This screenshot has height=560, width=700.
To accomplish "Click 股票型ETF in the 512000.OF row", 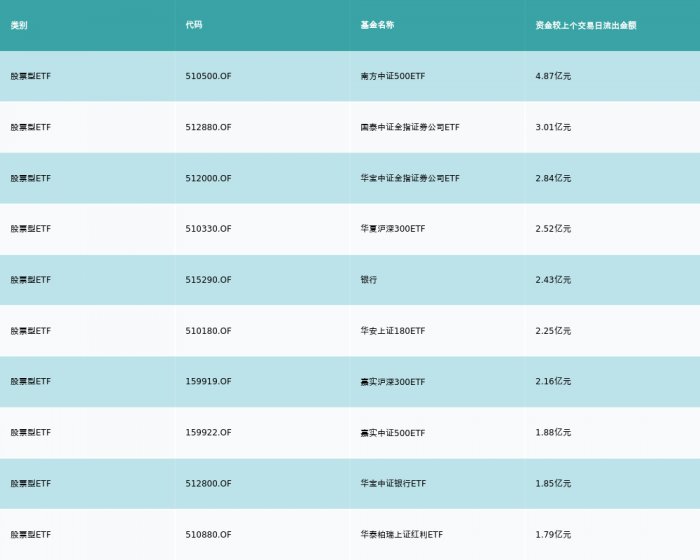I will tap(31, 178).
